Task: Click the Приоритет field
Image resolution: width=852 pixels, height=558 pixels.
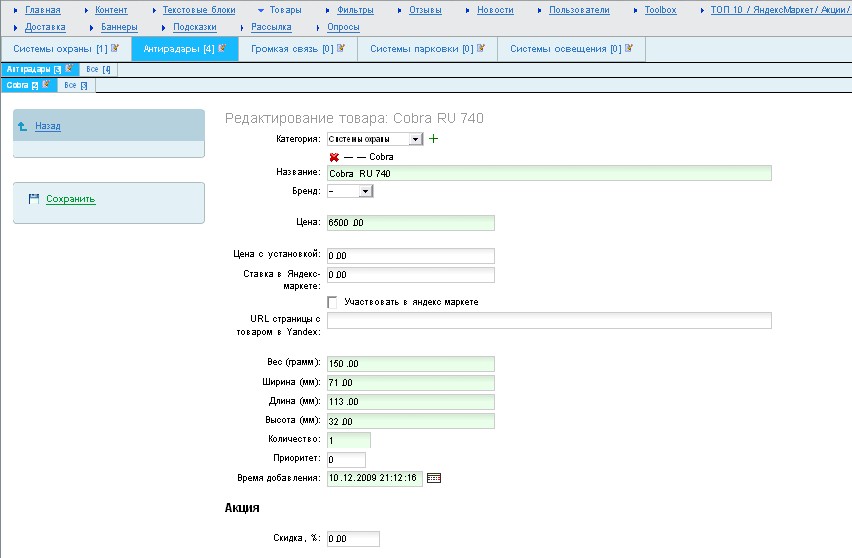Action: [x=346, y=460]
